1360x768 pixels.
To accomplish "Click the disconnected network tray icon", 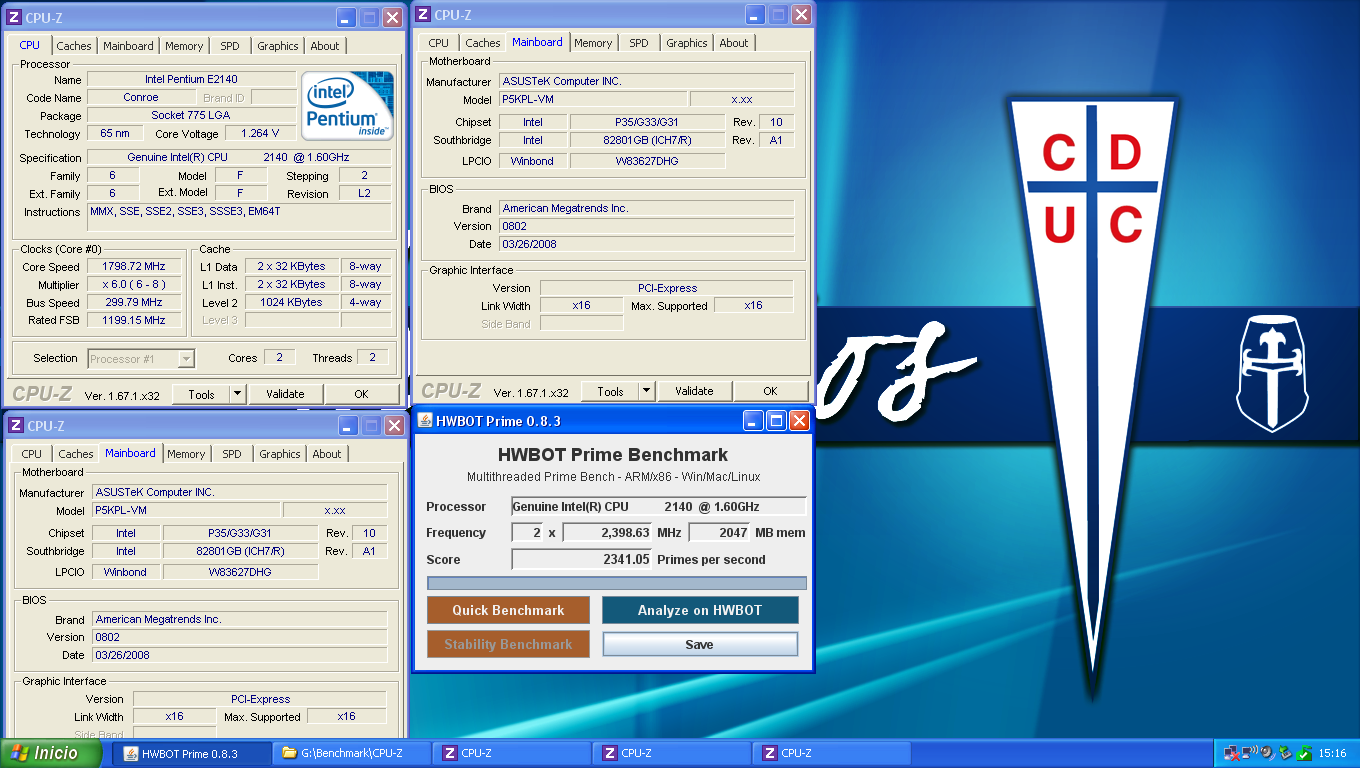I will pos(1232,753).
